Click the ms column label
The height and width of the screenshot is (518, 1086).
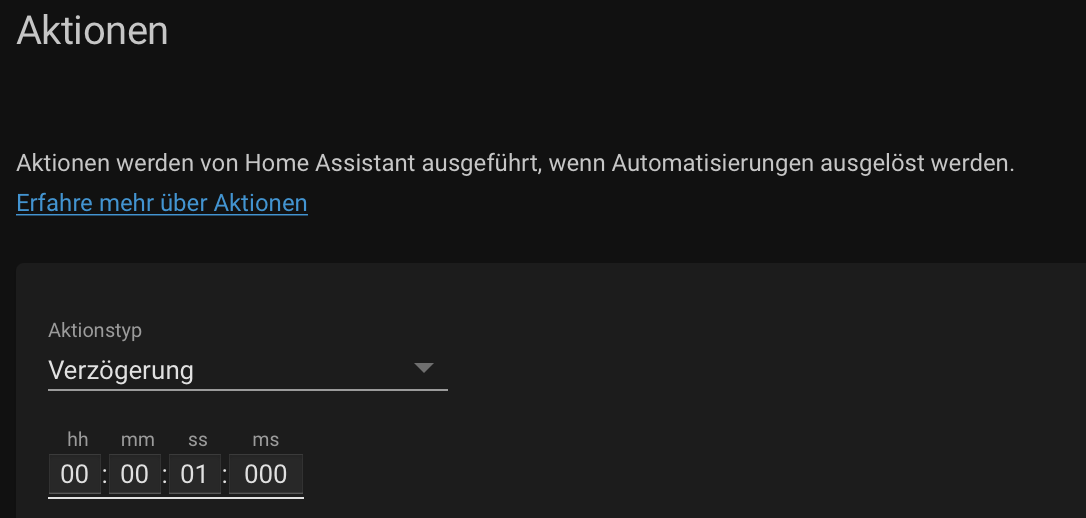tap(265, 439)
